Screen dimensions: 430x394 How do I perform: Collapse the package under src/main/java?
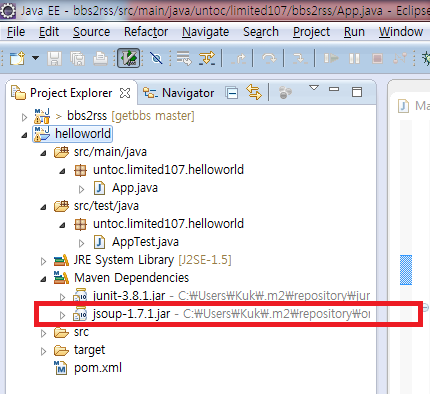pyautogui.click(x=62, y=171)
